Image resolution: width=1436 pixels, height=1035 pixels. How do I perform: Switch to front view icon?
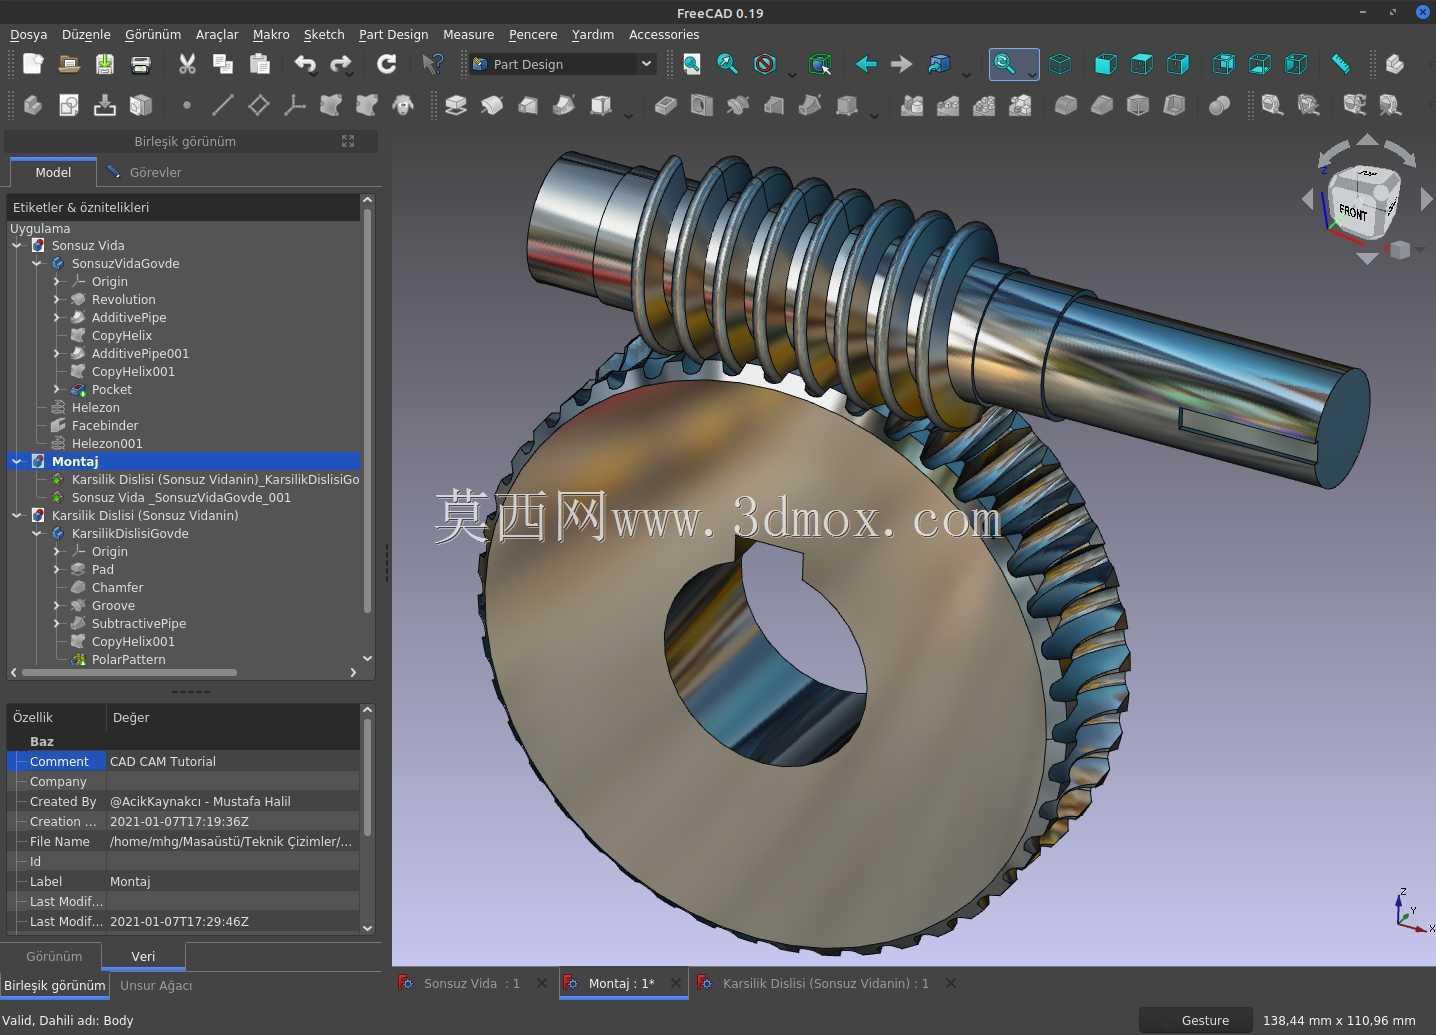[x=1105, y=64]
